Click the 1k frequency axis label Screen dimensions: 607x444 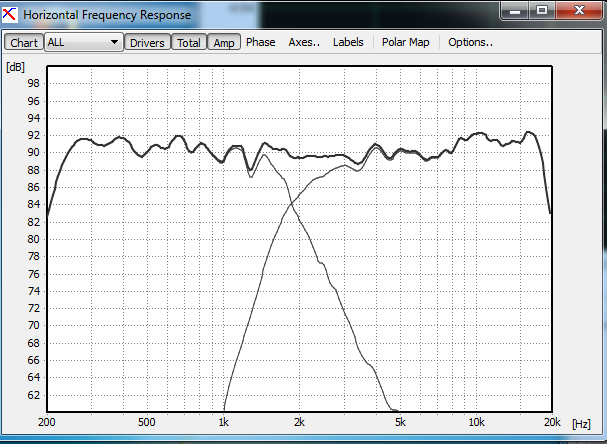(x=225, y=422)
